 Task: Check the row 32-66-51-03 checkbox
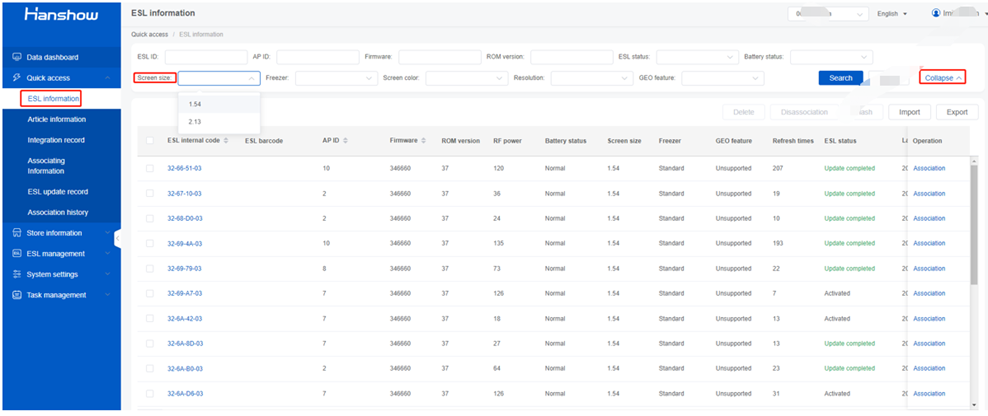150,168
